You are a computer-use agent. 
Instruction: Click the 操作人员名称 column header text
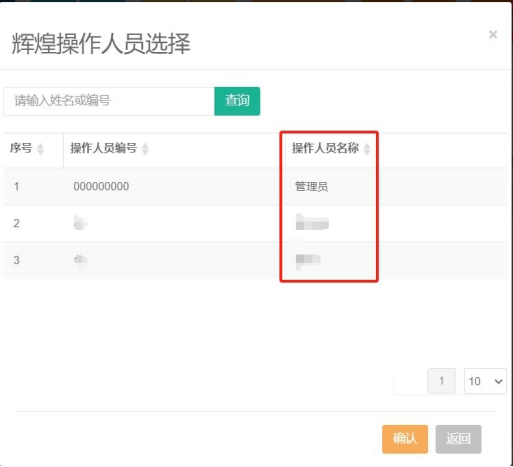(x=325, y=148)
